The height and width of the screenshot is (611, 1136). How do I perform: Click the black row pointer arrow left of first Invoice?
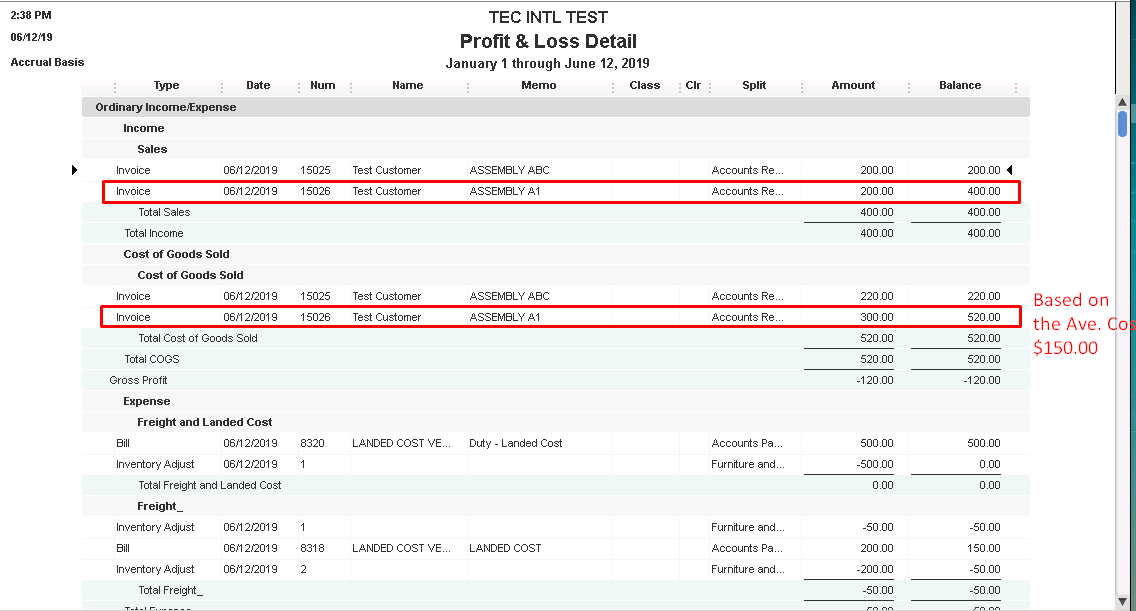(74, 170)
